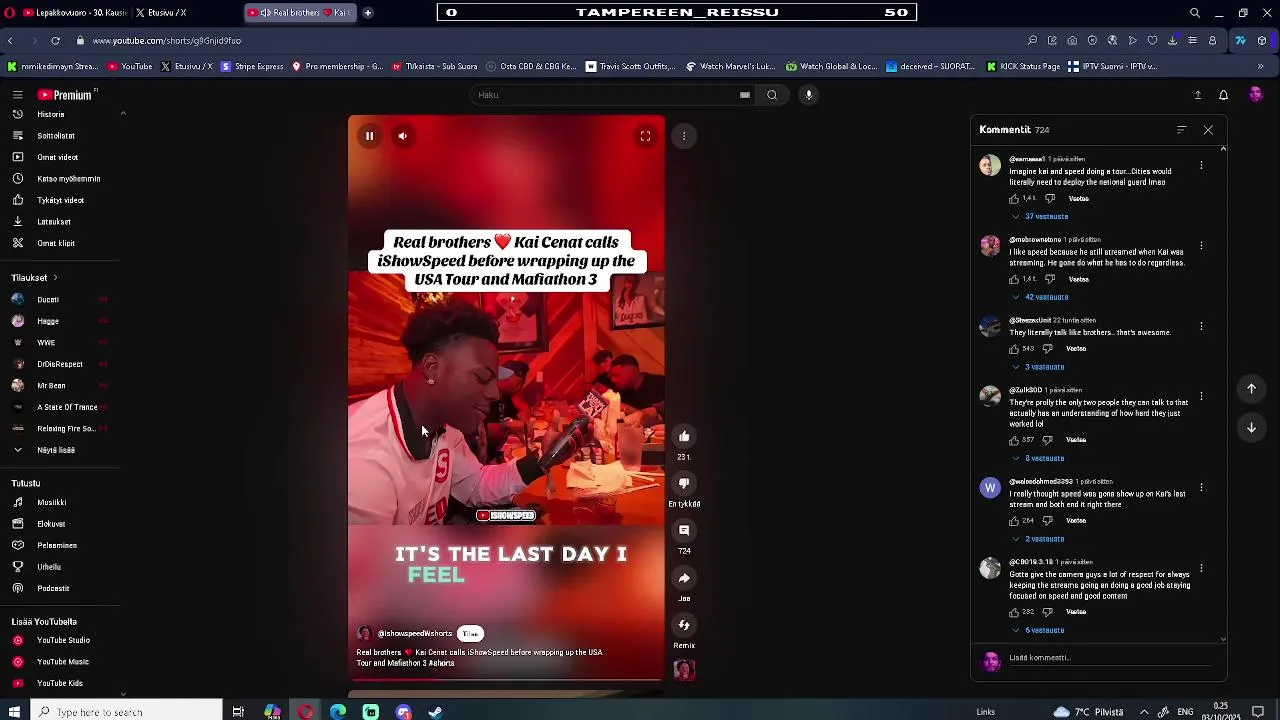This screenshot has height=720, width=1280.
Task: Click the YouTube search magnifier button
Action: [772, 95]
